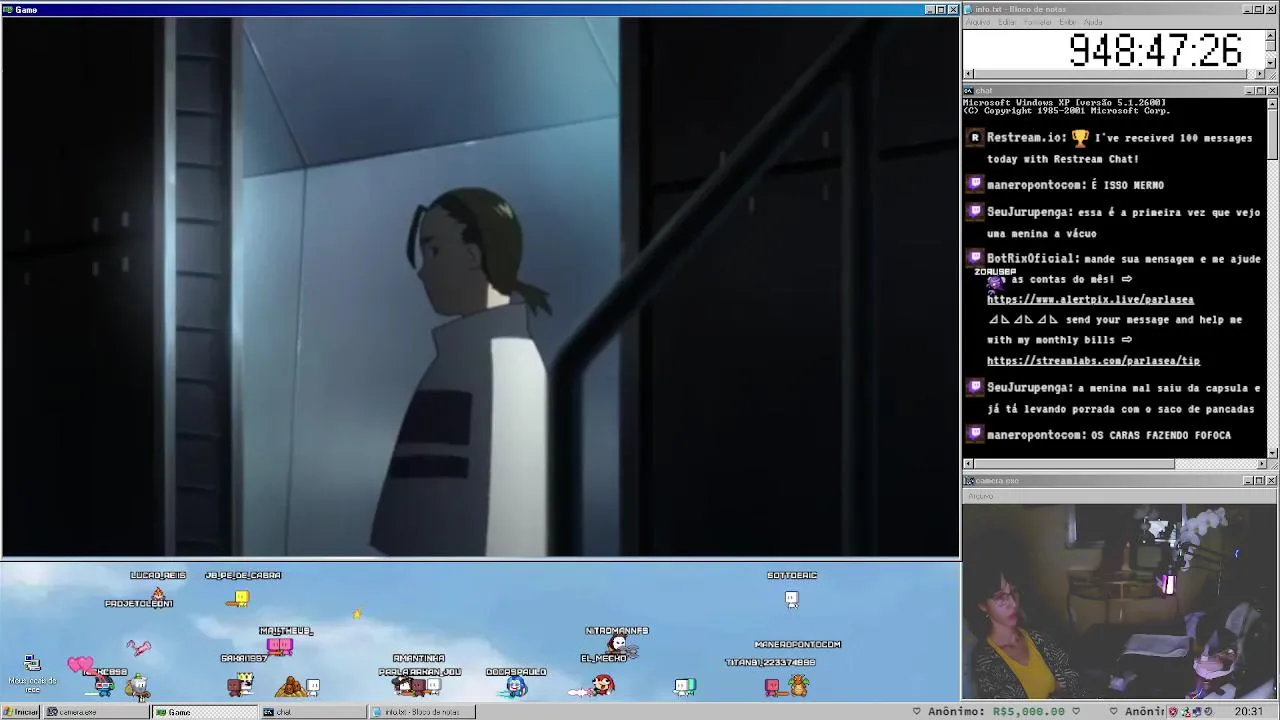This screenshot has height=720, width=1280.
Task: Click the chat horizontal scrollbar thumb
Action: coord(1074,464)
